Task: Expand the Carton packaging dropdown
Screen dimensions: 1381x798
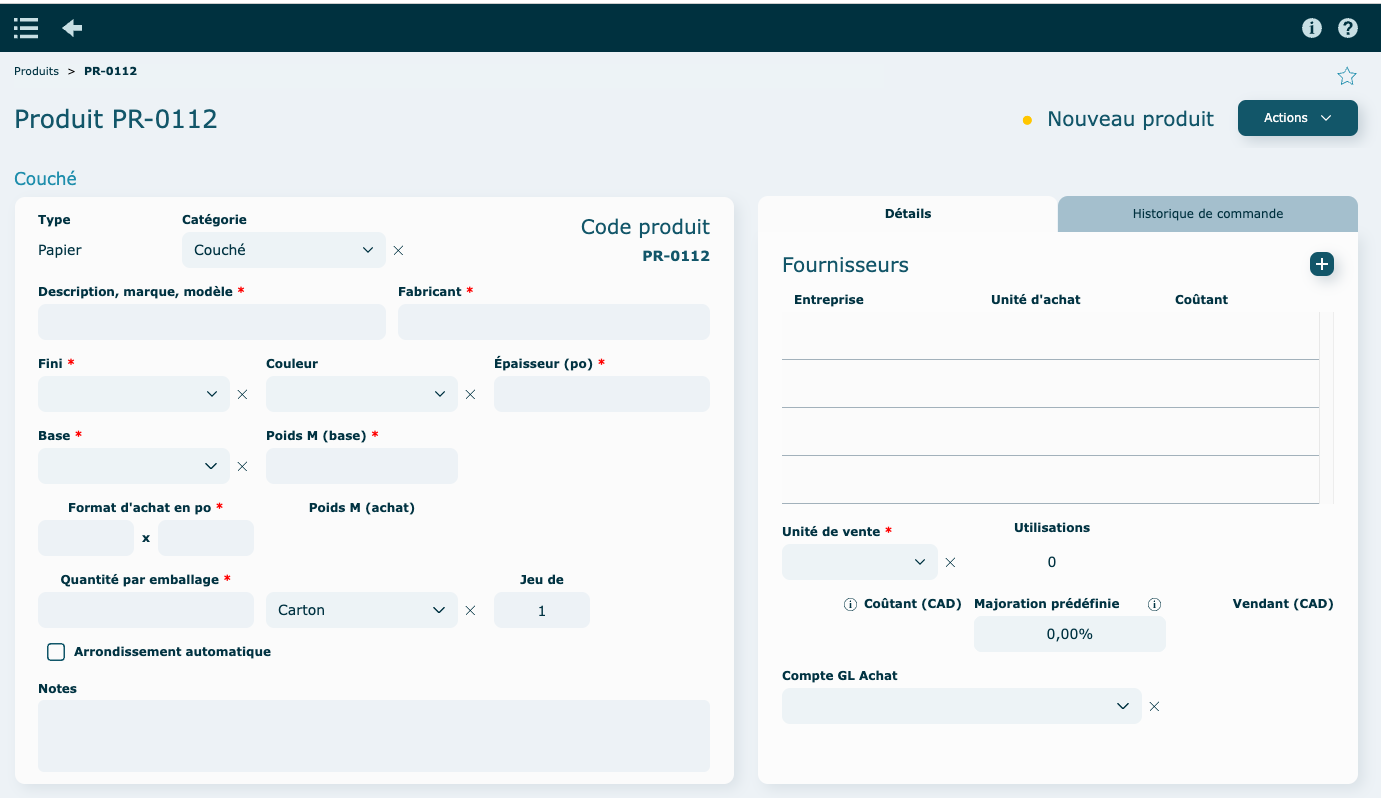Action: tap(361, 610)
